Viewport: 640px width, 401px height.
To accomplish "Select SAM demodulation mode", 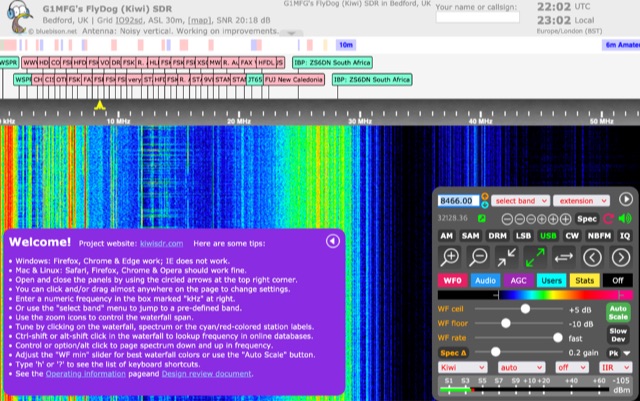I will pos(470,236).
